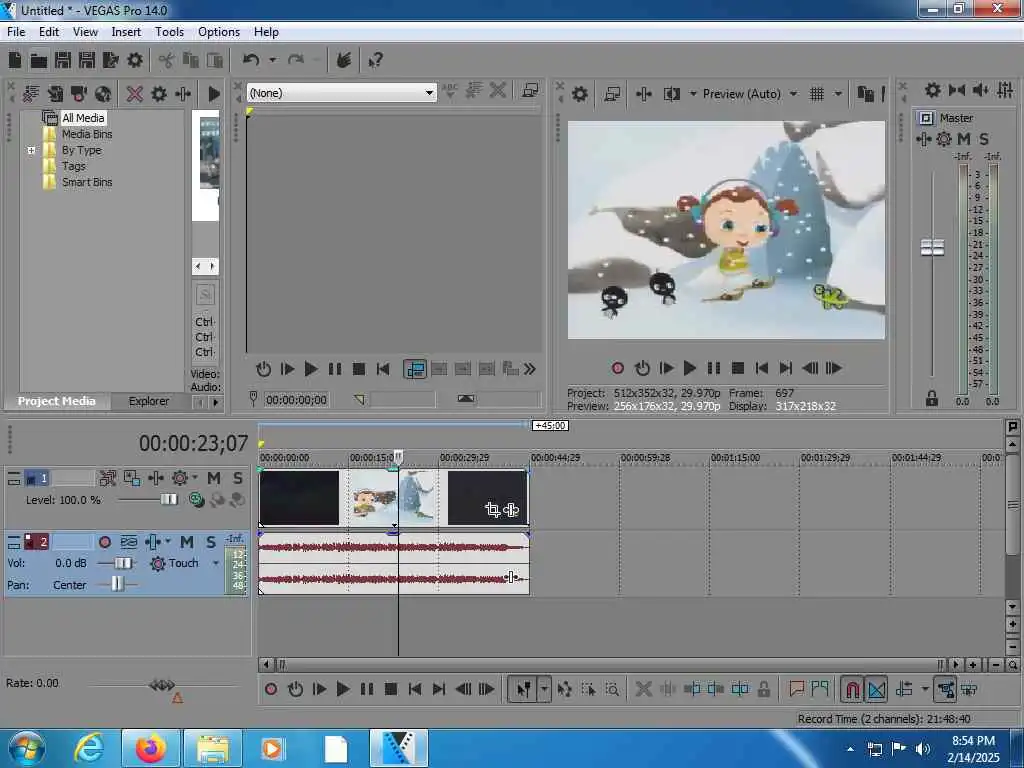
Task: Click Record in the timeline transport bar
Action: click(x=271, y=689)
